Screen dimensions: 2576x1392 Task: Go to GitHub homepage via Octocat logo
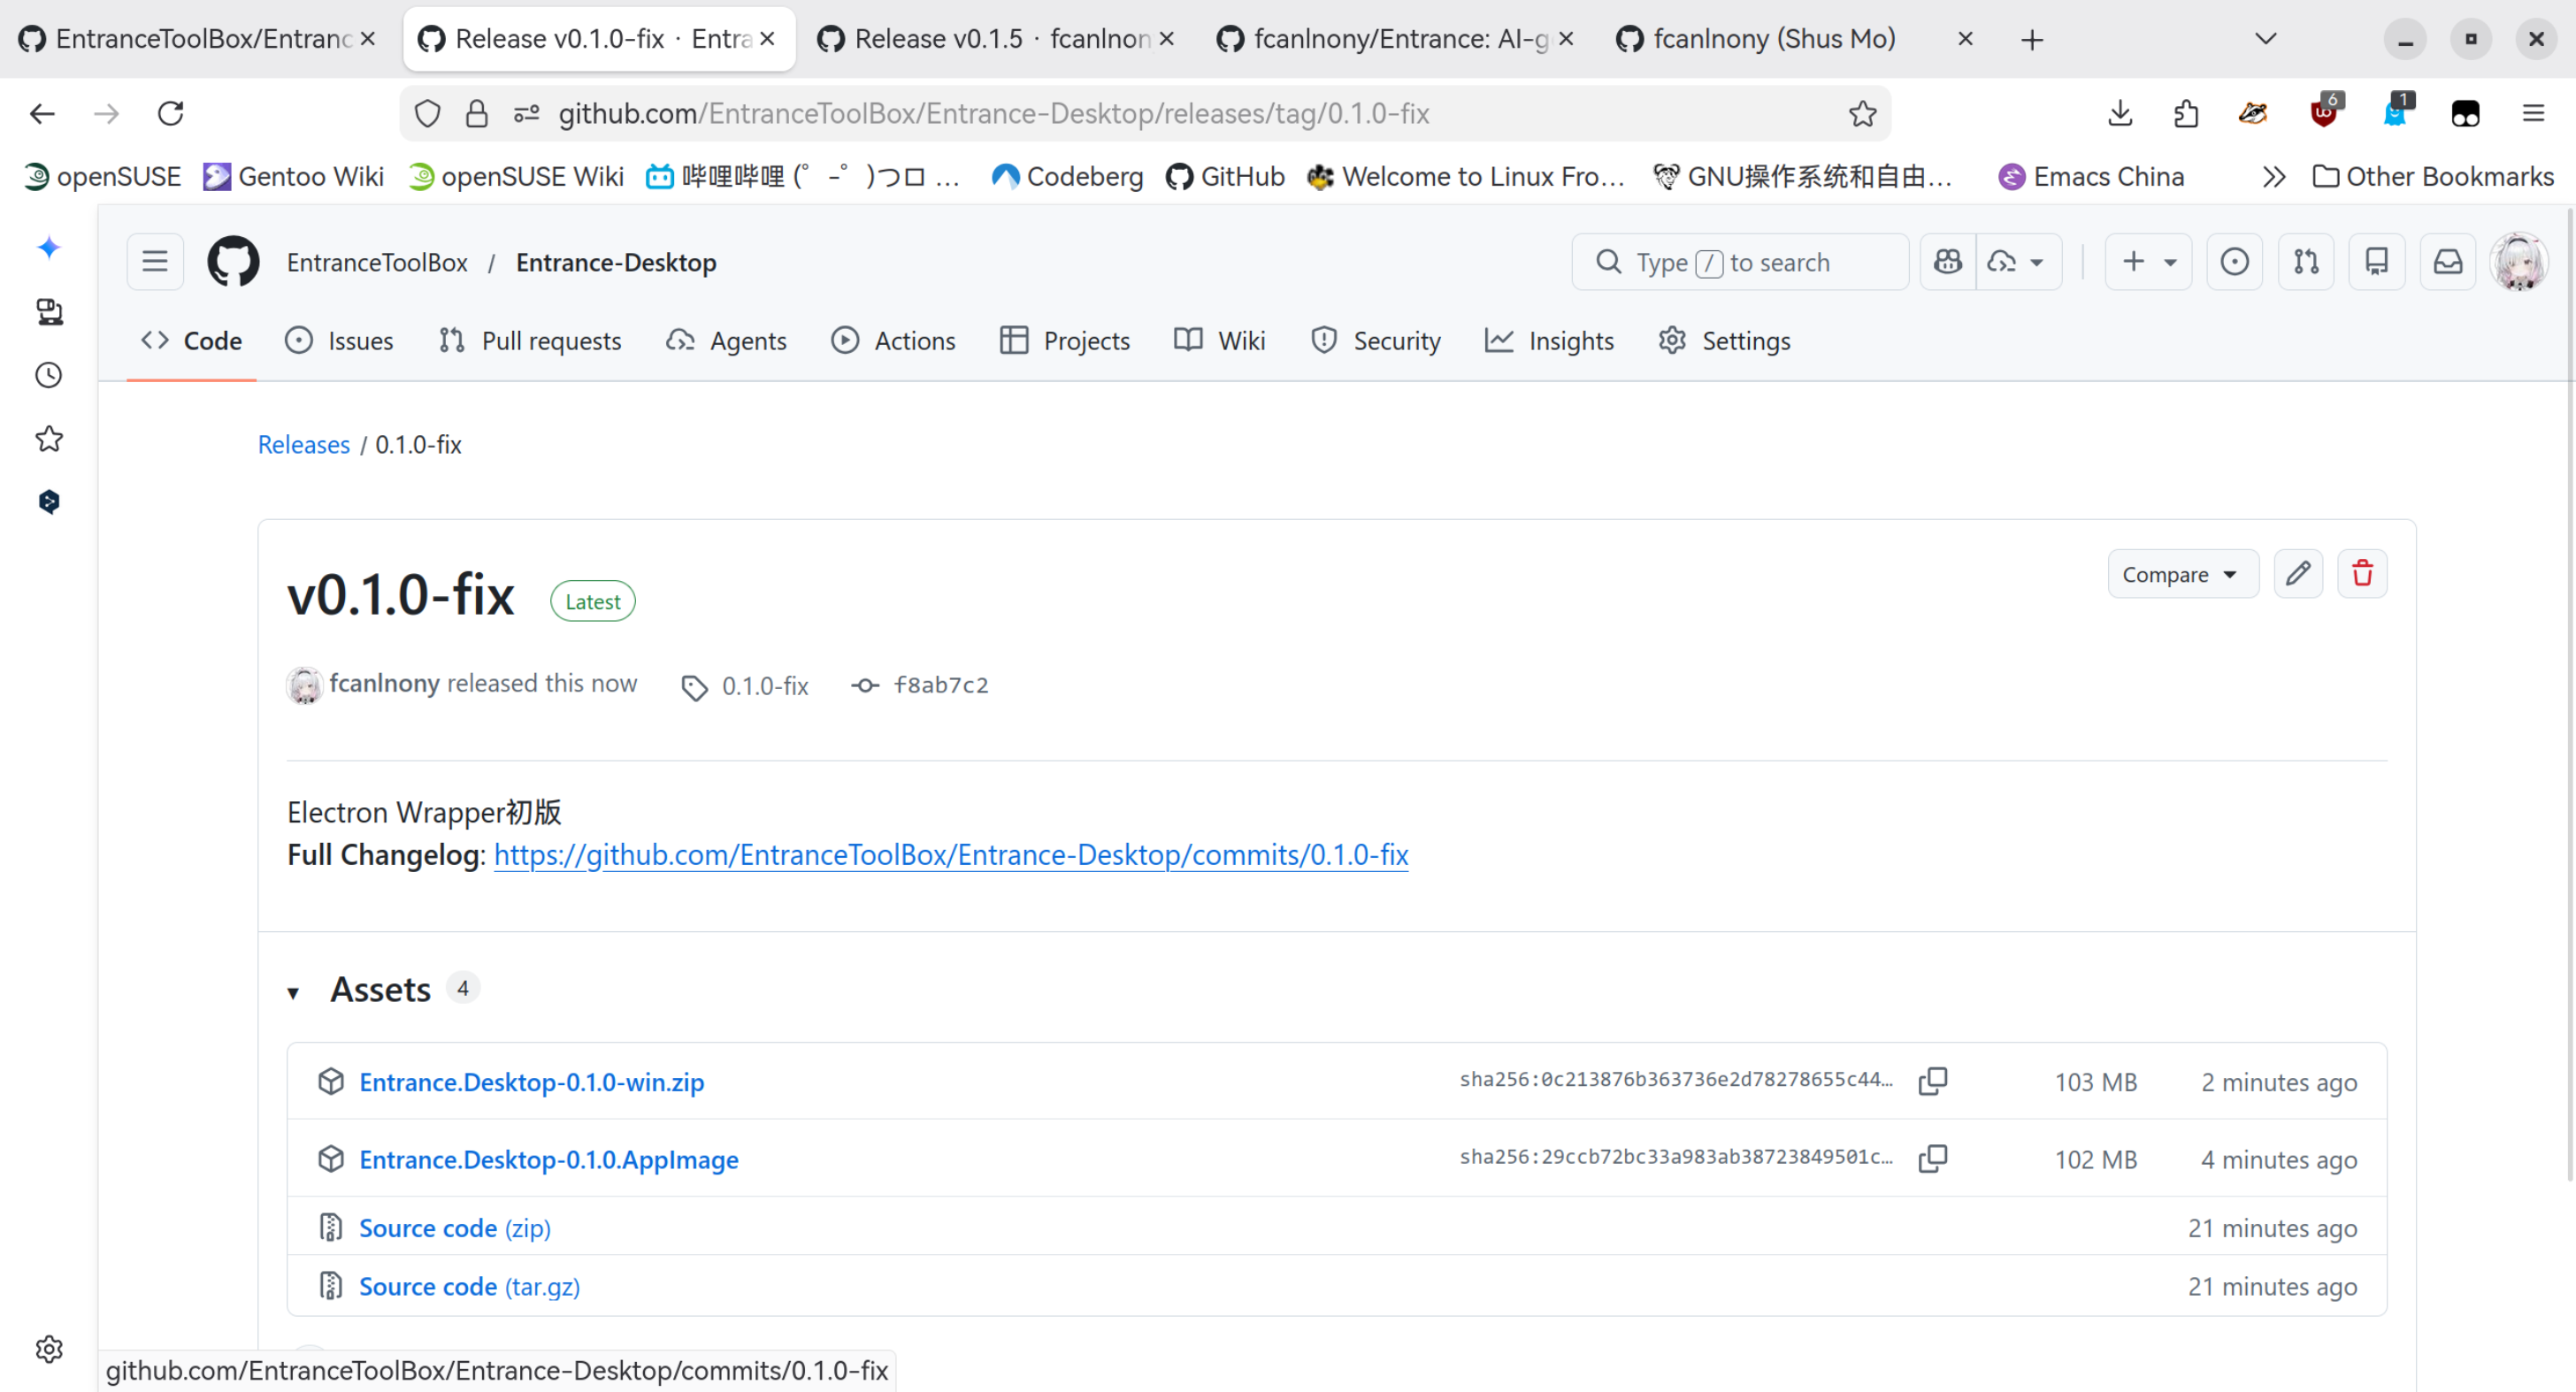pyautogui.click(x=233, y=262)
